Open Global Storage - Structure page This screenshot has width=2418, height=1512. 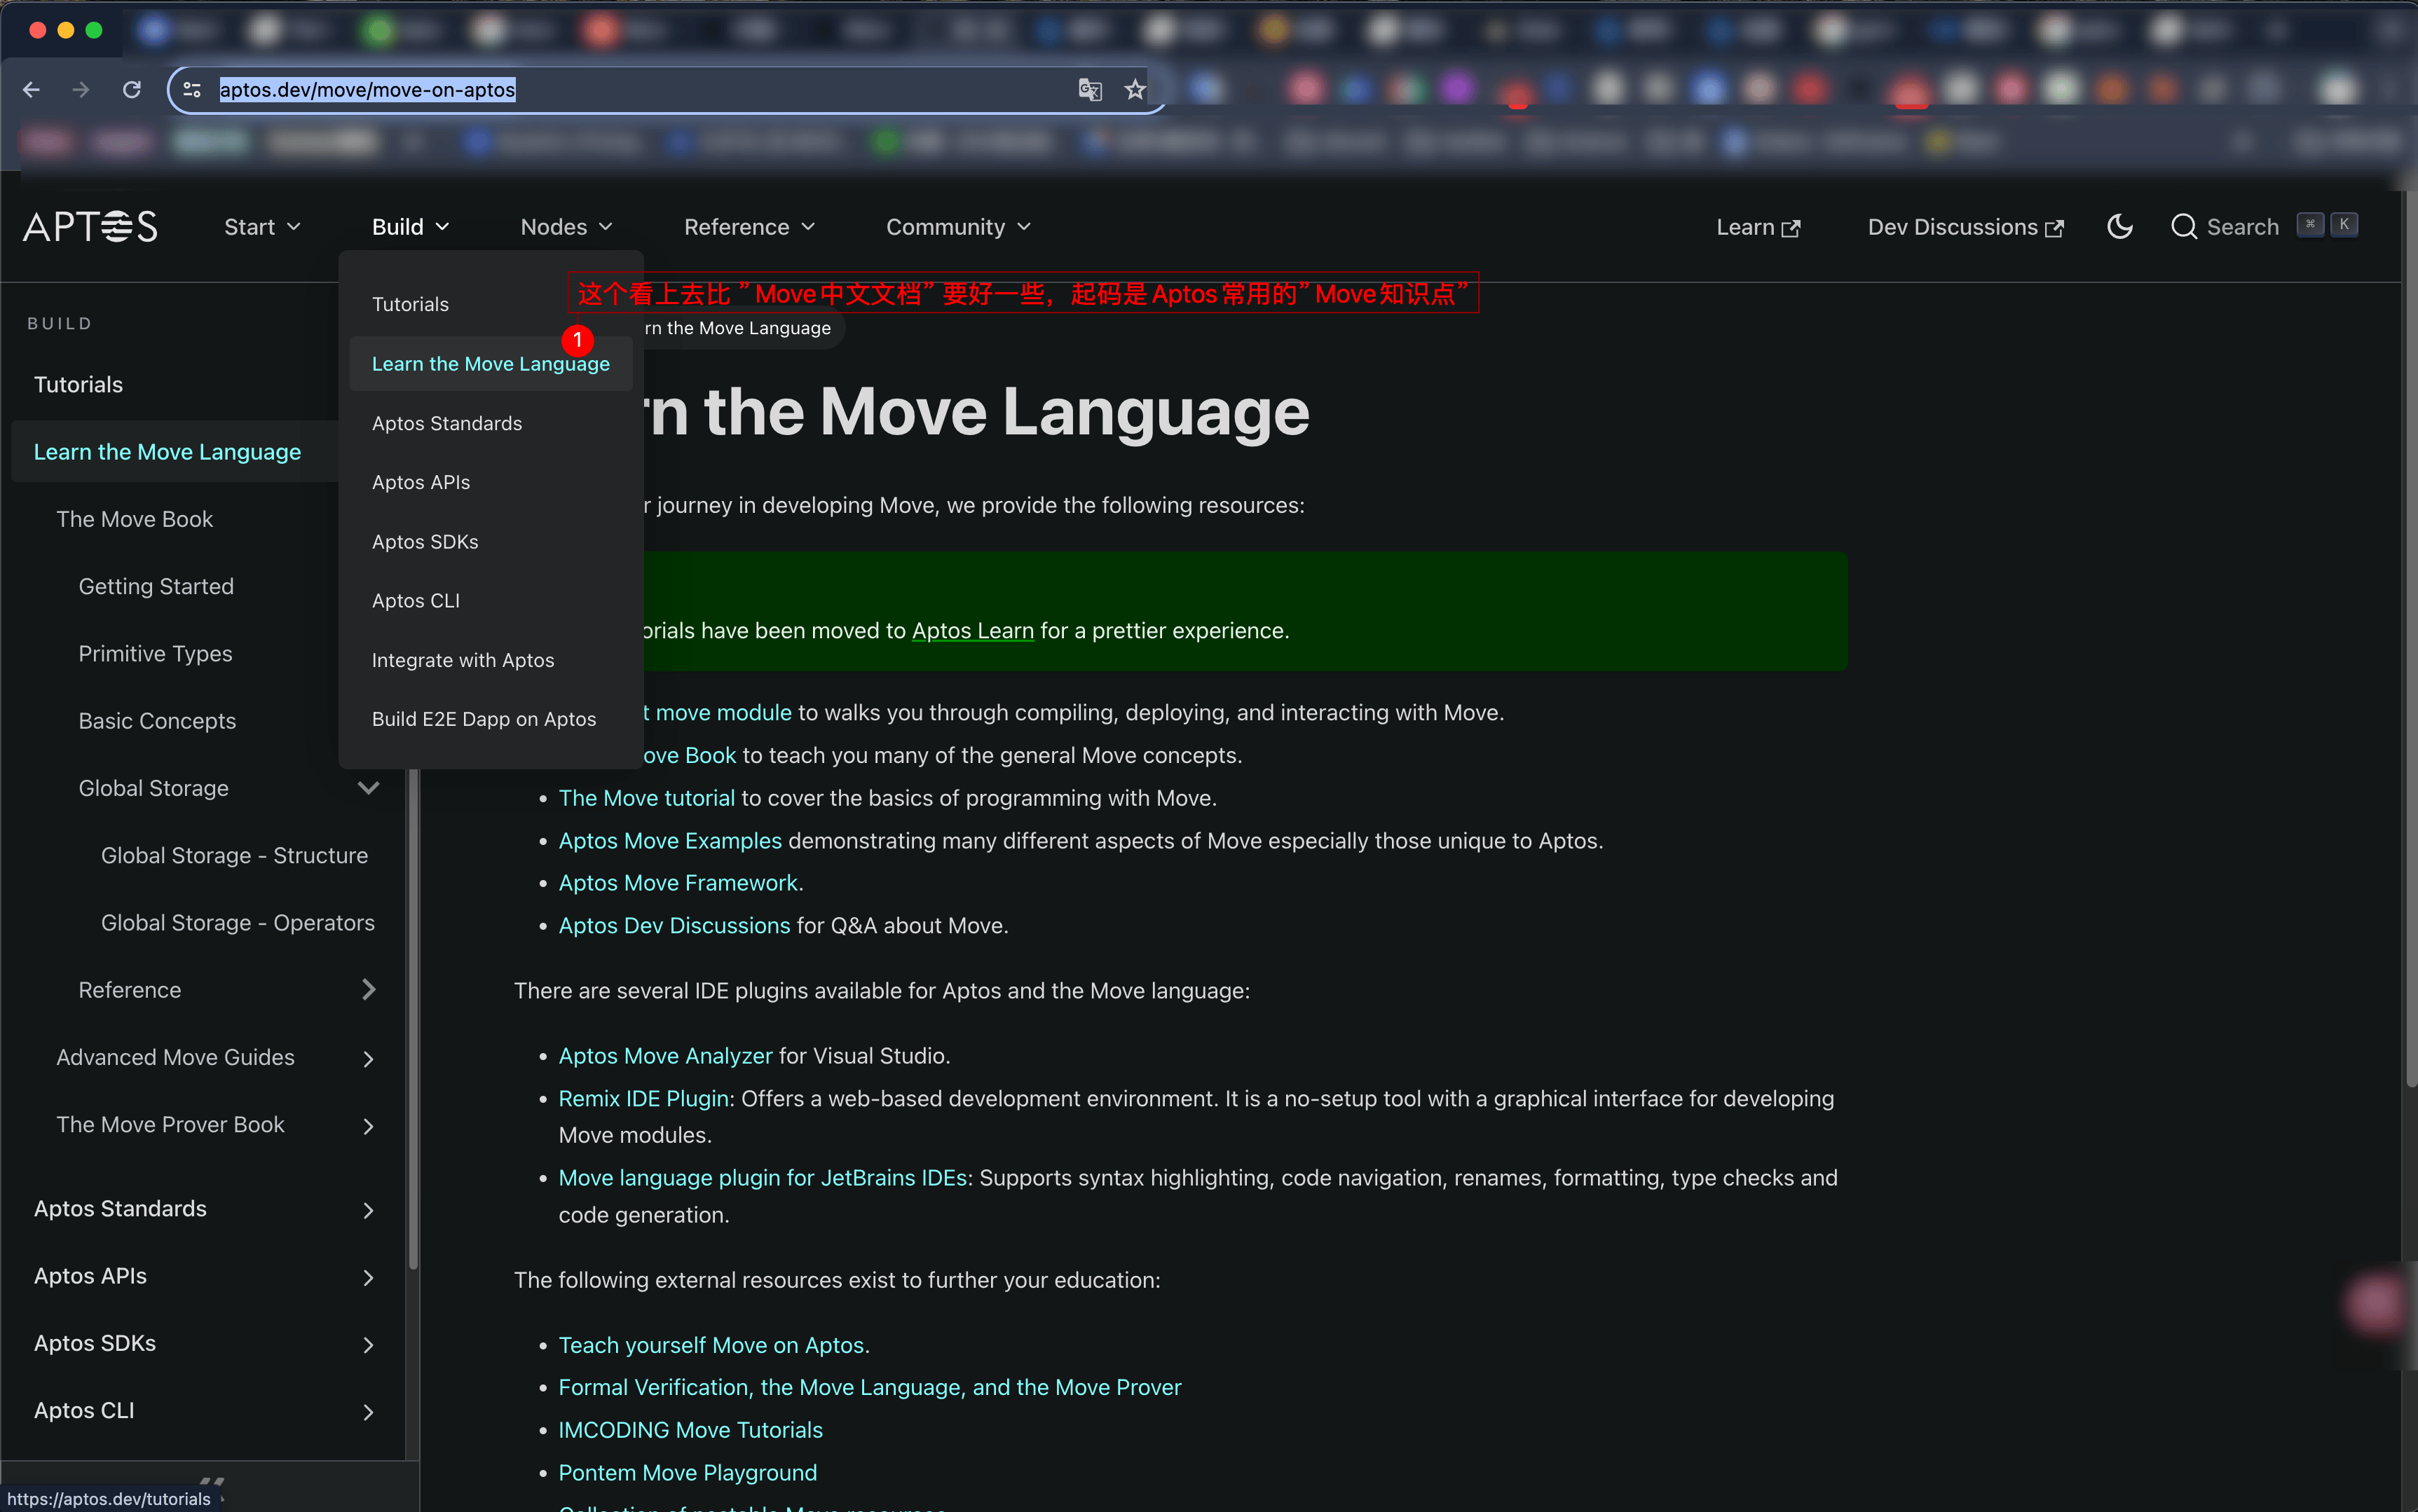(x=234, y=856)
